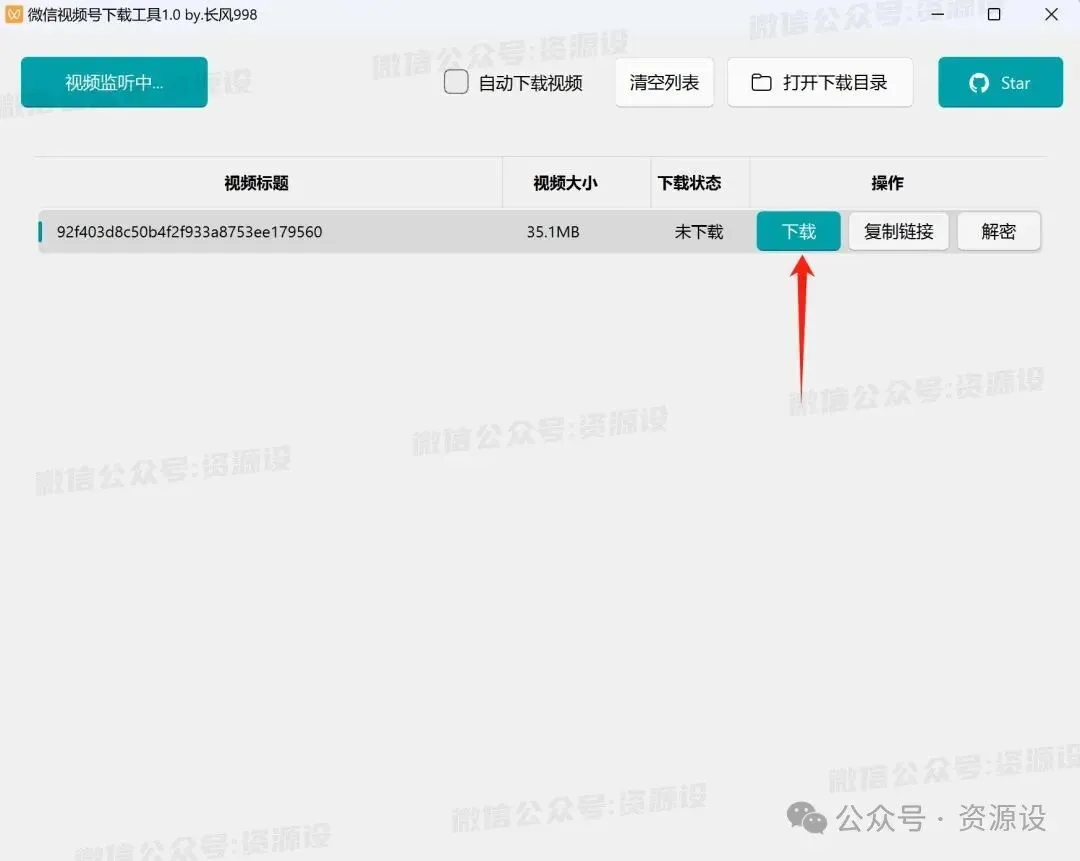Screen dimensions: 1080x861
Task: Select video row 92f403d8c50b4f2f933a8753ee179560
Action: 539,231
